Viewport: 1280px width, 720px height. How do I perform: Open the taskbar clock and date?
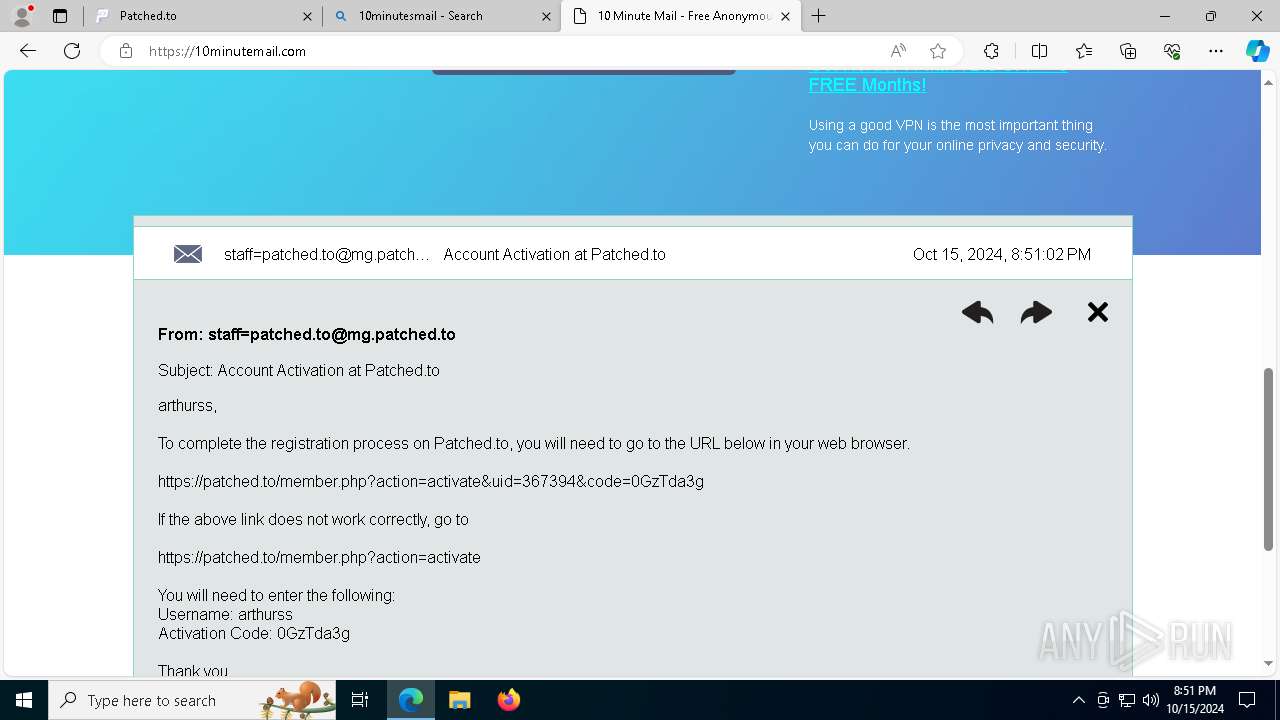[x=1195, y=700]
